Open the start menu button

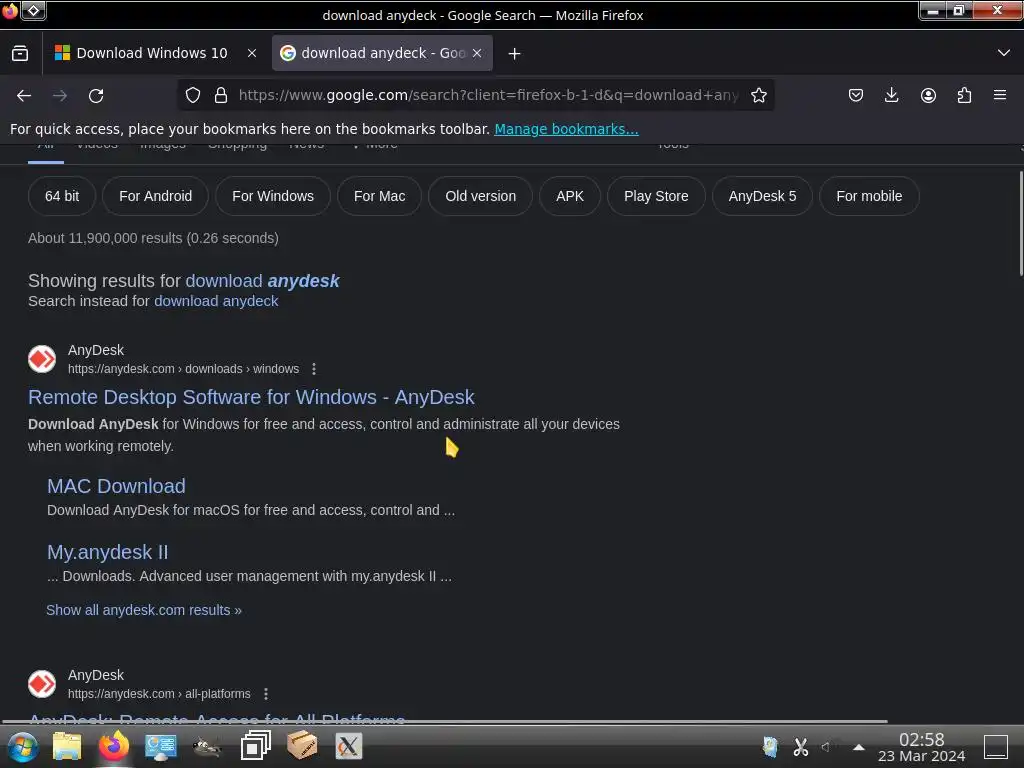[23, 746]
